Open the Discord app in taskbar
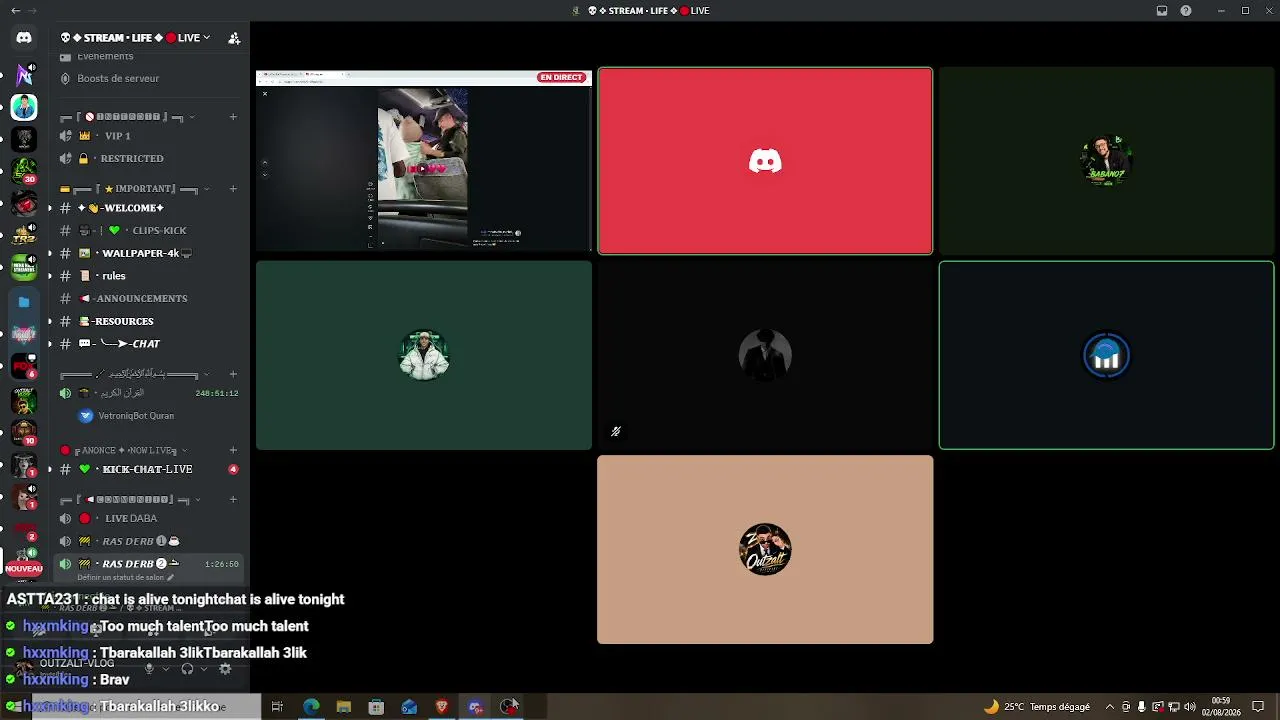 pyautogui.click(x=475, y=707)
